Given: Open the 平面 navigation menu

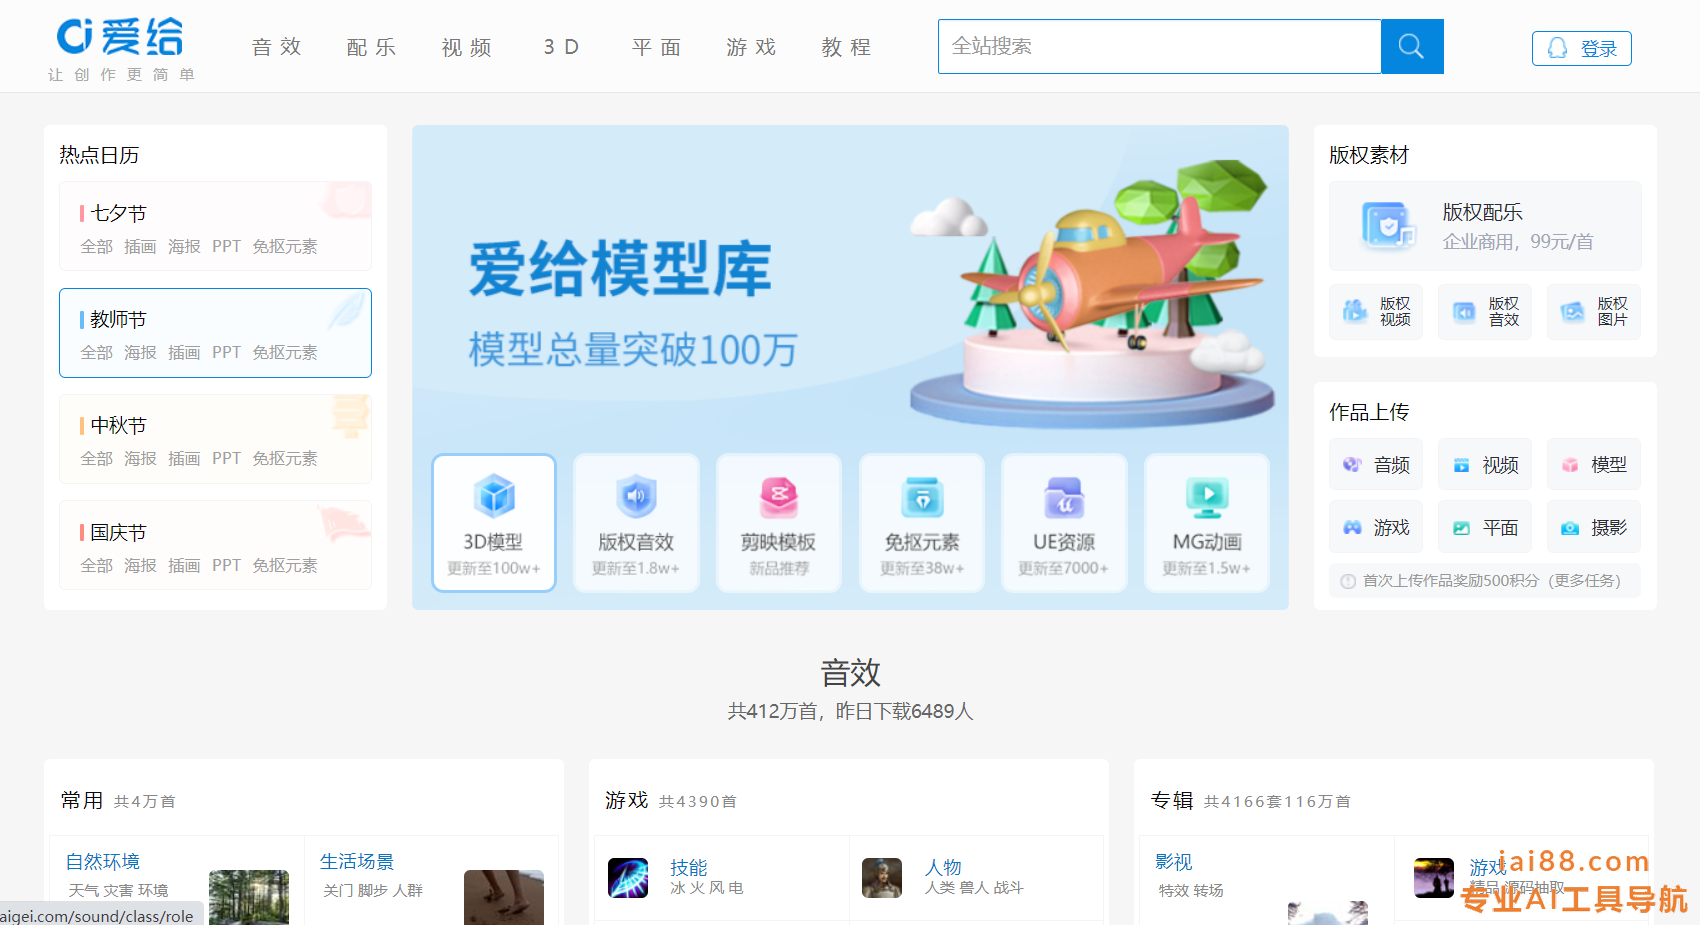Looking at the screenshot, I should coord(657,47).
